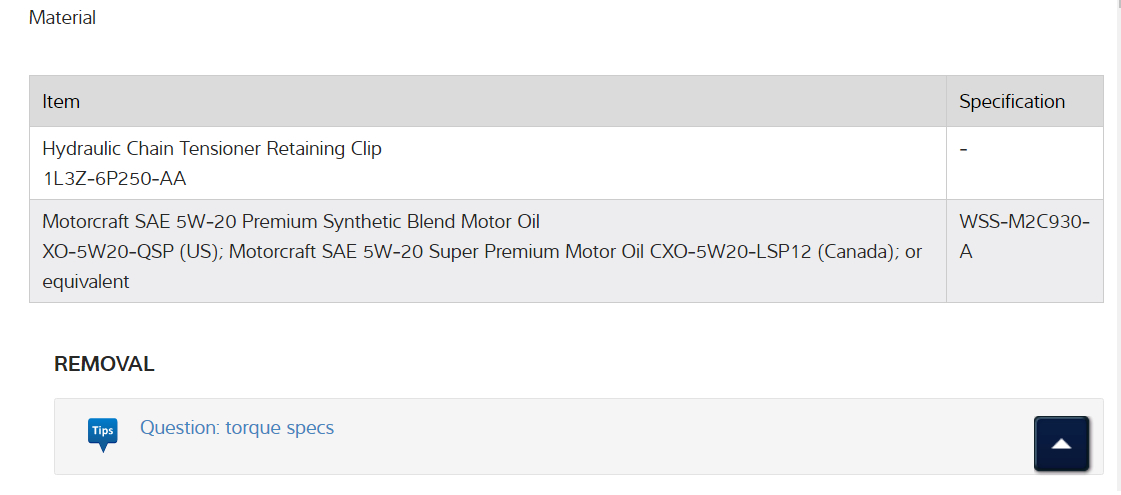Click the vertical scrollbar on the right edge
Screen dimensions: 1121x495
(1115, 200)
